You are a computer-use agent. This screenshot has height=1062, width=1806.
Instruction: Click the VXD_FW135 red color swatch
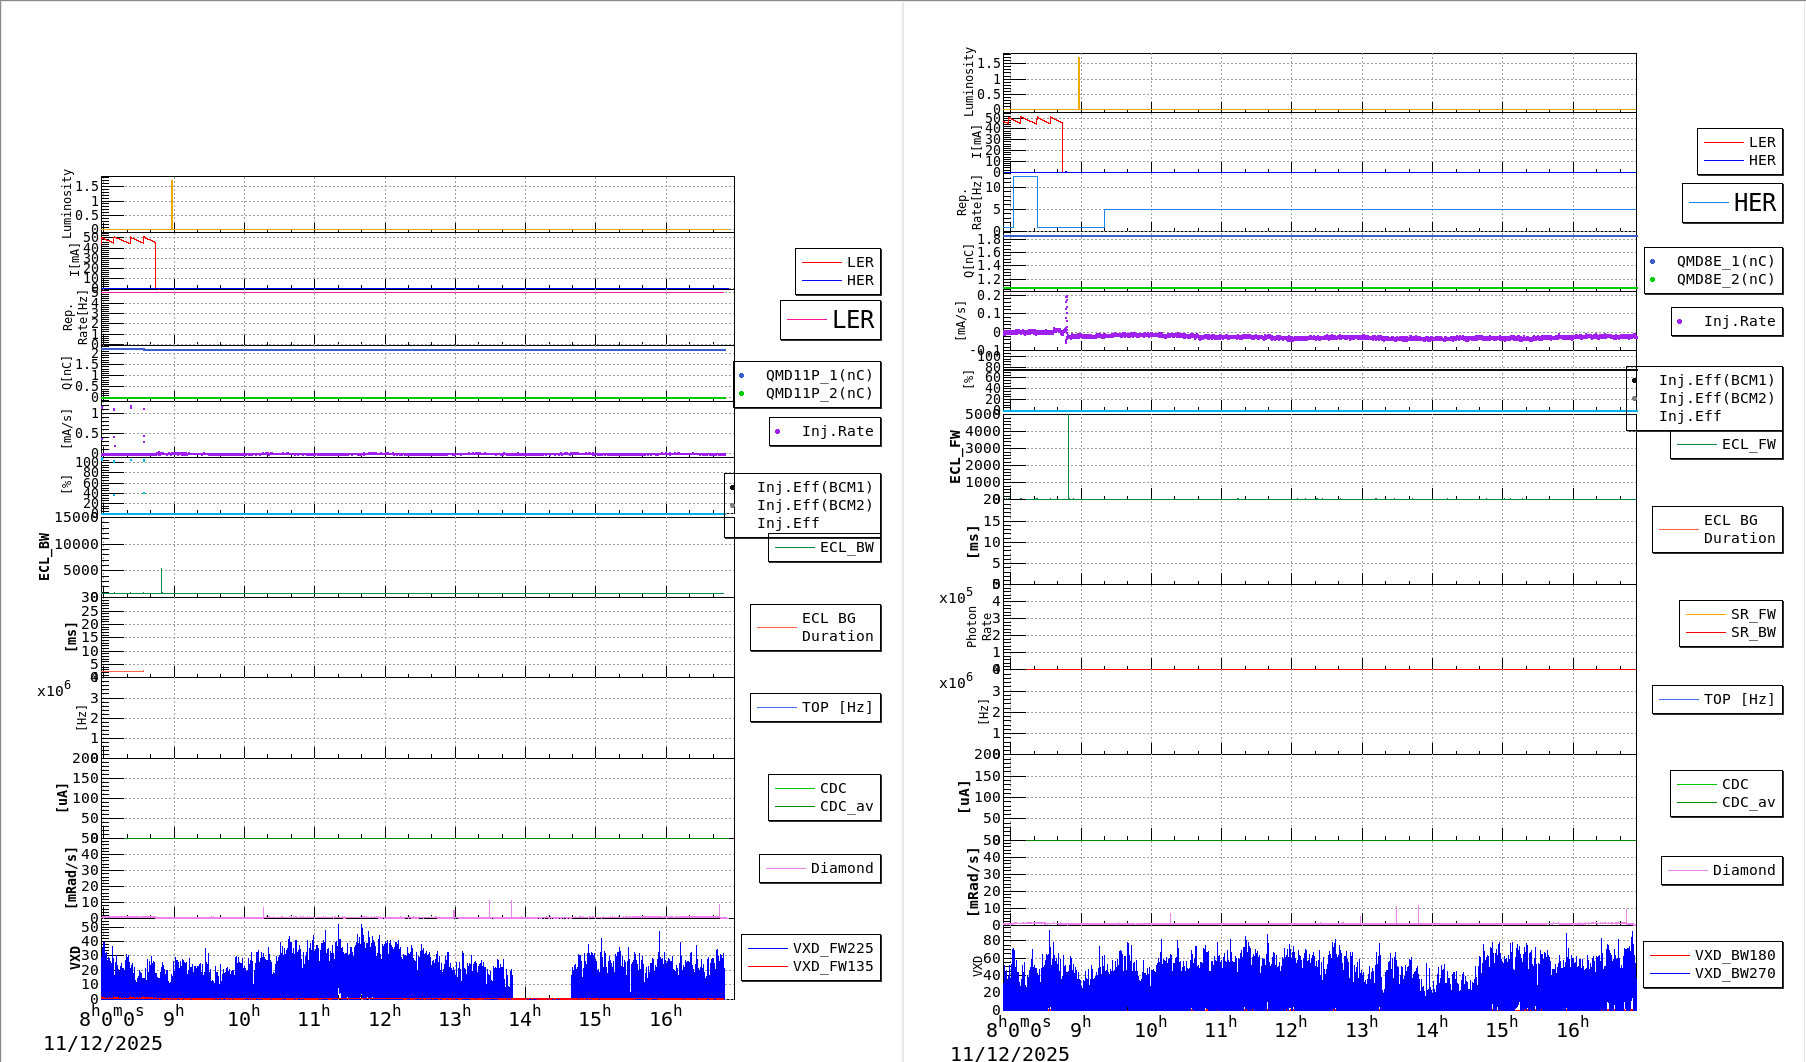(x=765, y=966)
